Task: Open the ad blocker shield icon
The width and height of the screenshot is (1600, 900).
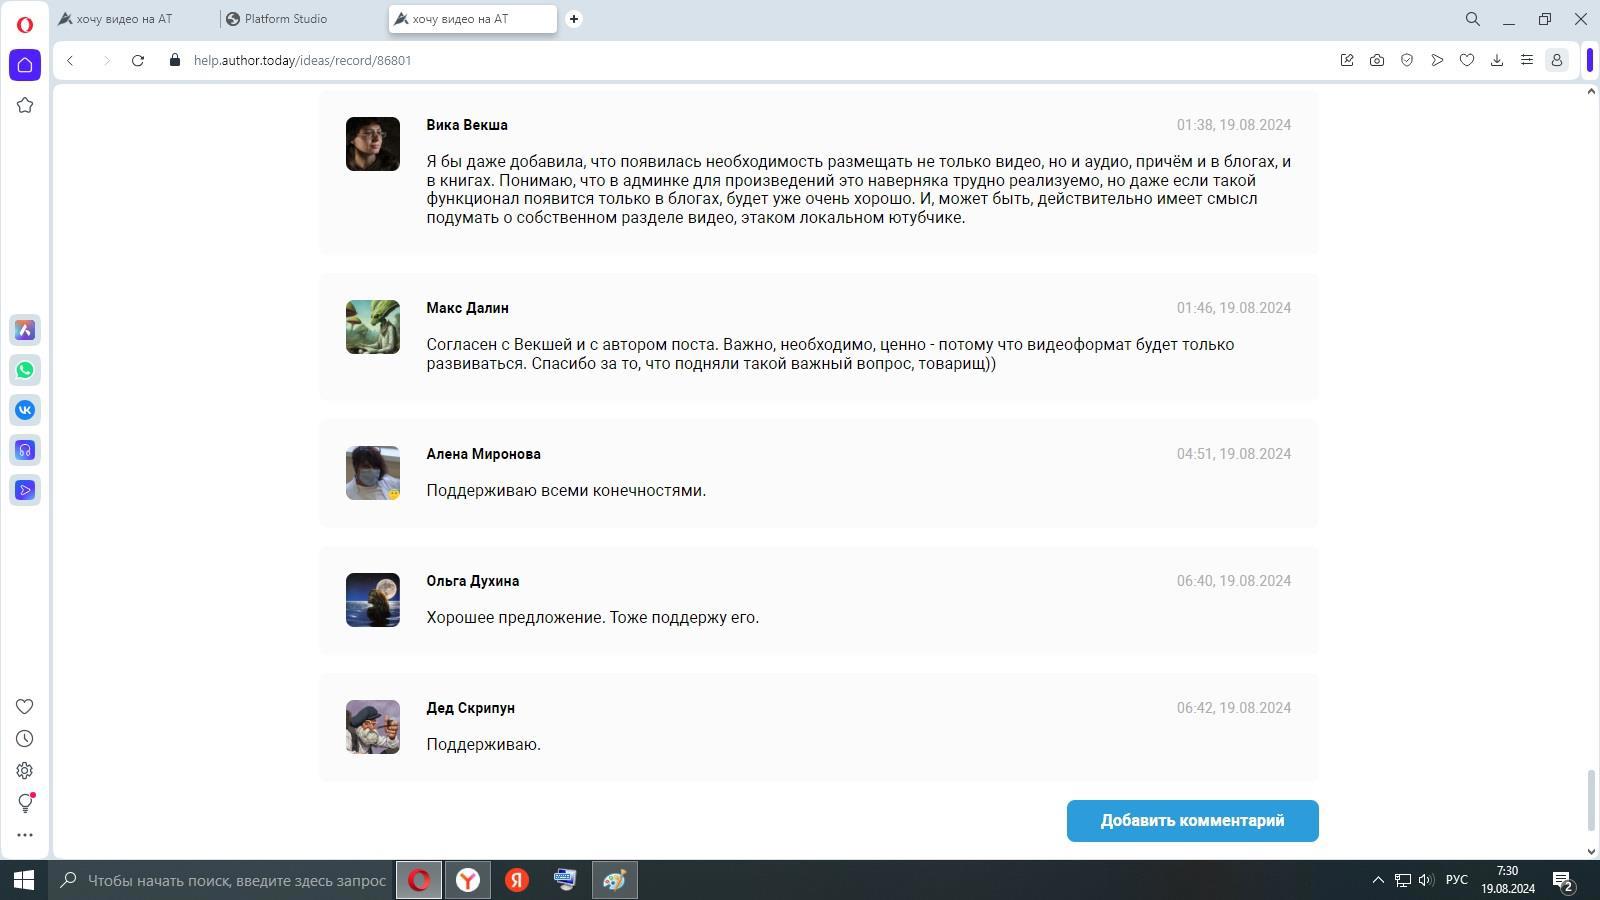Action: [1407, 60]
